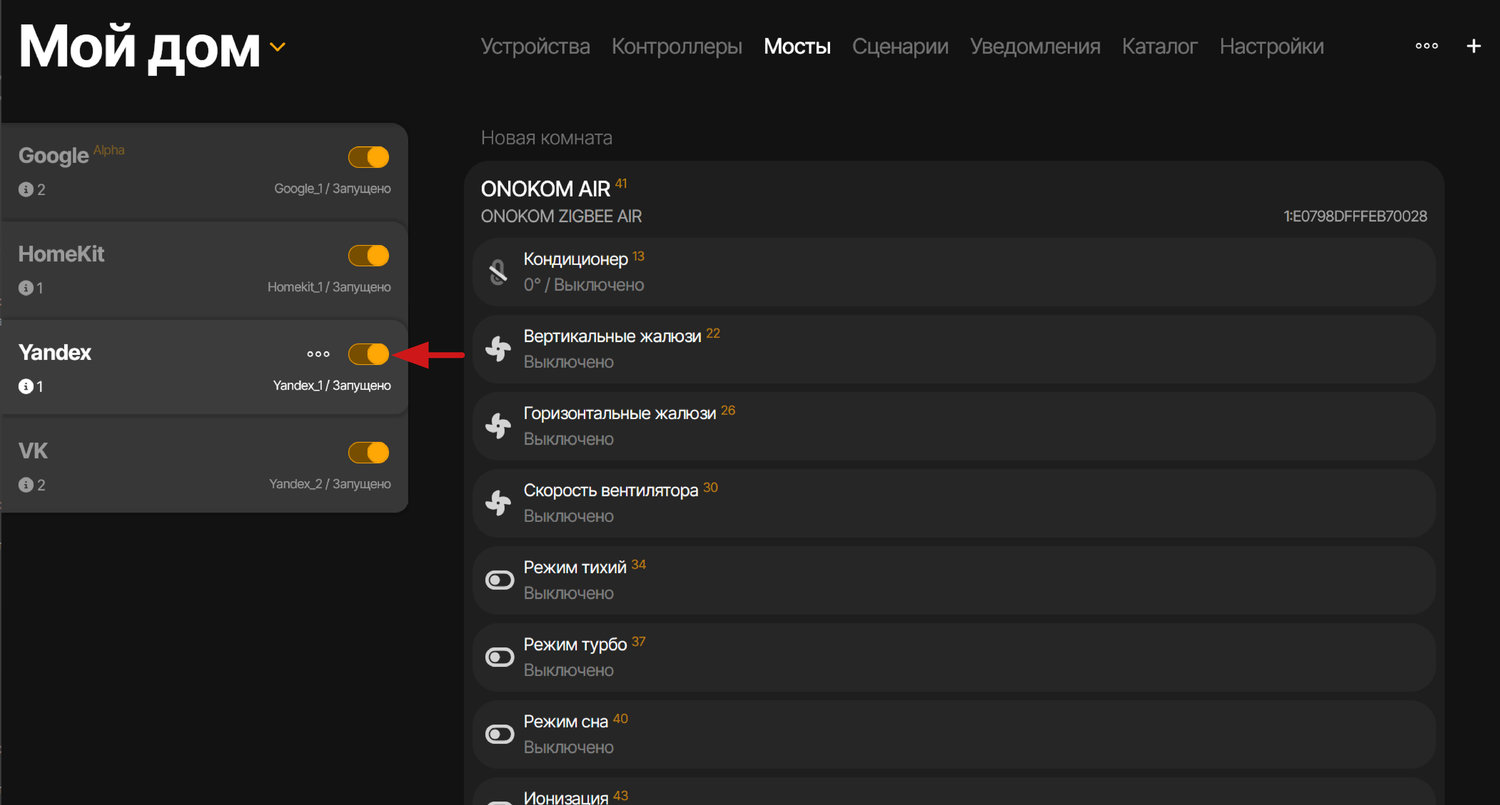
Task: Click the fan icon beside Вертикальные жалюзи
Action: point(498,348)
